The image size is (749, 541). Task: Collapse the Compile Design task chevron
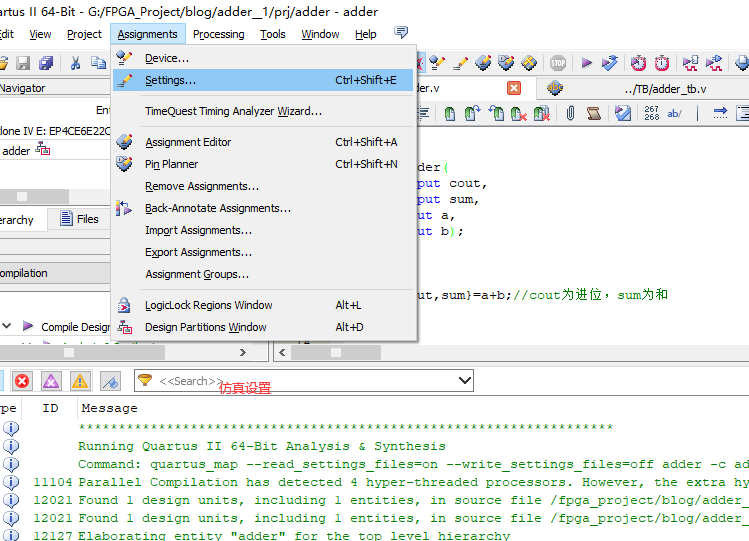7,326
